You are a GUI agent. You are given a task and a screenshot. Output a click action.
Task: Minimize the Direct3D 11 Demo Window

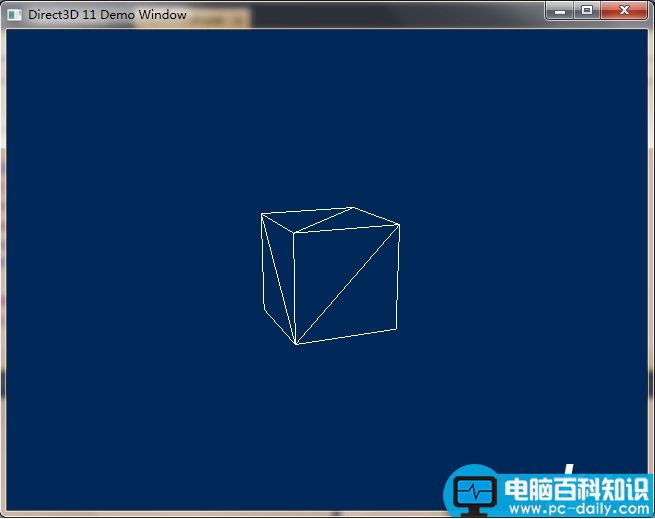coord(560,11)
